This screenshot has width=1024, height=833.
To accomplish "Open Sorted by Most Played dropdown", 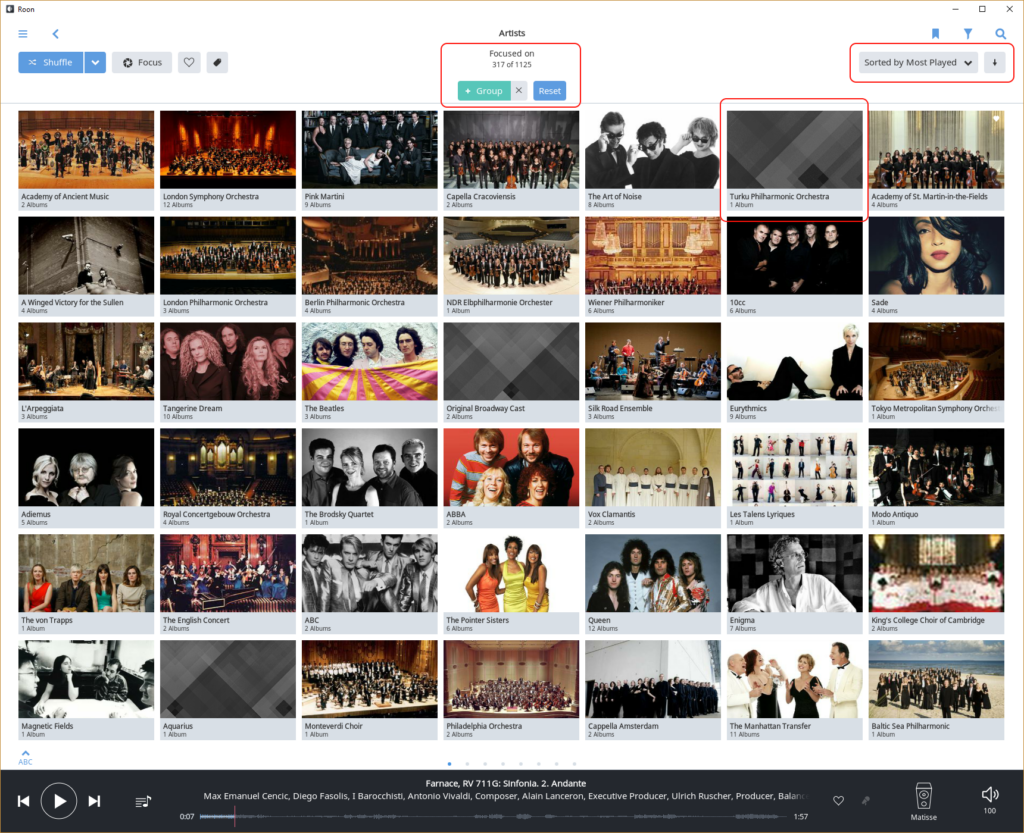I will 918,63.
